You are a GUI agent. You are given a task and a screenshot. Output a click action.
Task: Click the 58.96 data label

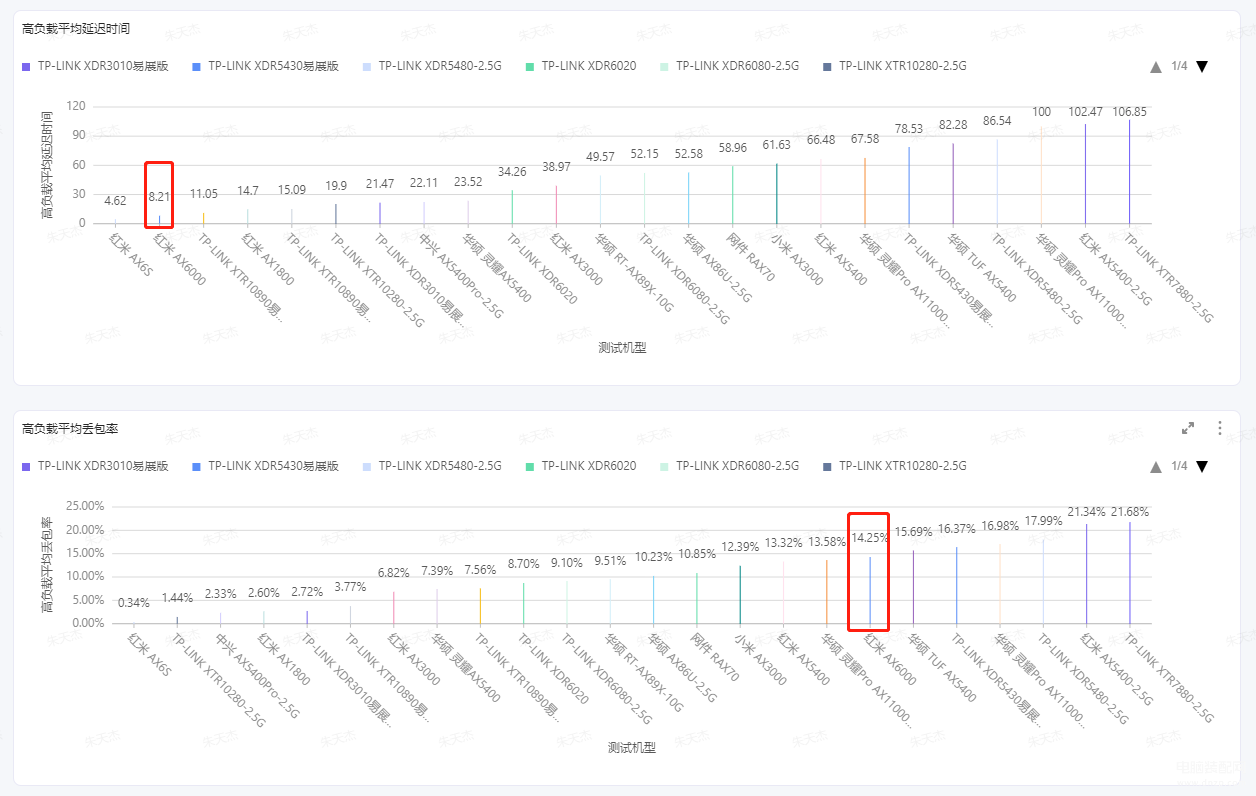point(733,147)
